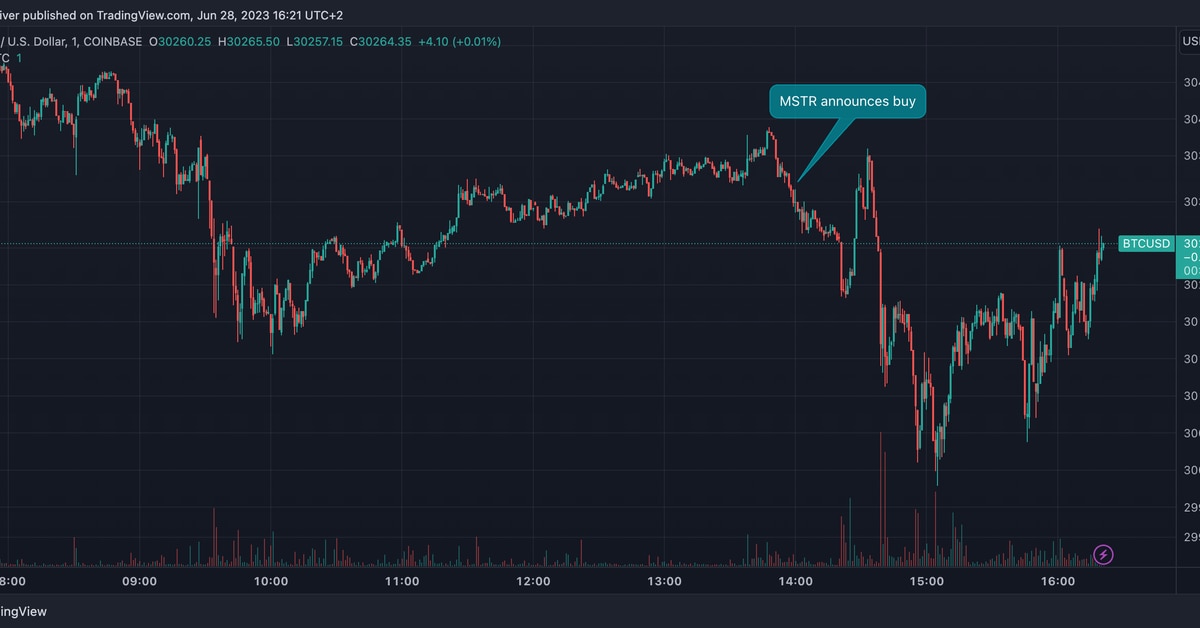This screenshot has height=628, width=1200.
Task: Open the USD currency selector on price axis
Action: 1190,42
